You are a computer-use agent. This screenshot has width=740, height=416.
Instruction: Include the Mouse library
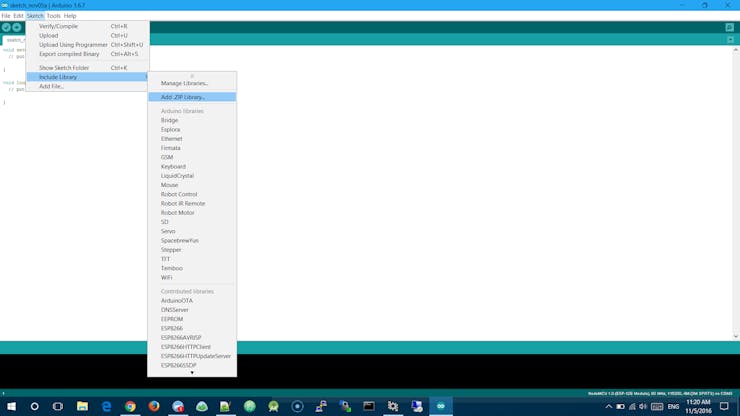click(192, 185)
